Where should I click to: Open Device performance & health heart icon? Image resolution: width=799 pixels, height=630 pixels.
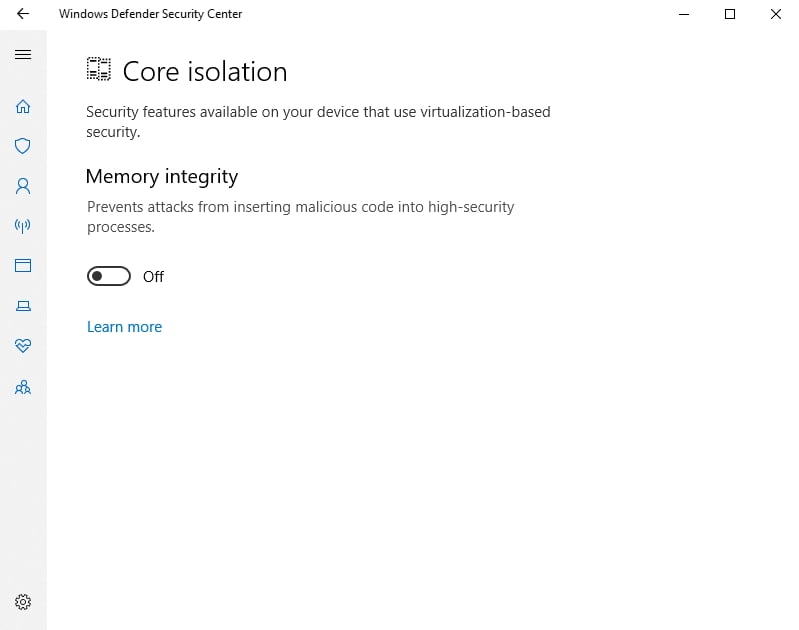(23, 346)
